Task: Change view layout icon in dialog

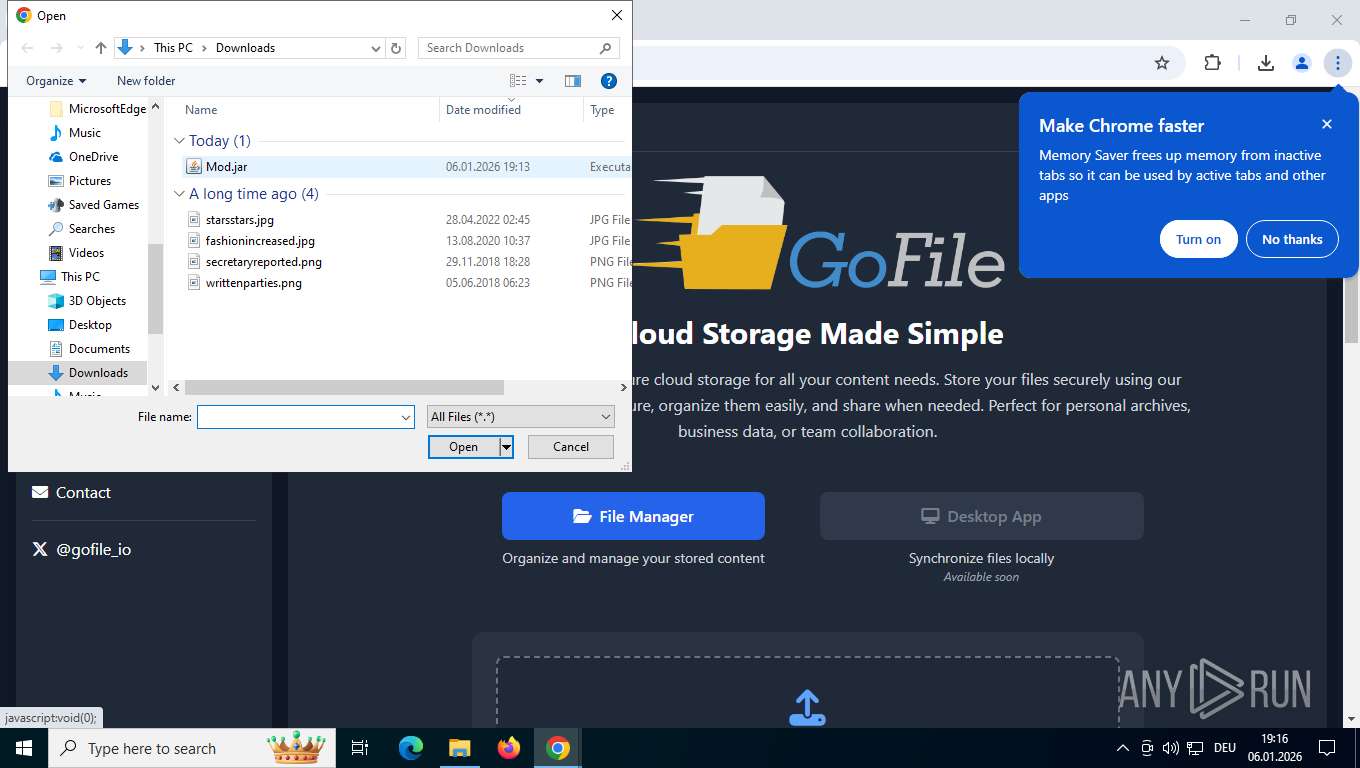Action: tap(518, 81)
